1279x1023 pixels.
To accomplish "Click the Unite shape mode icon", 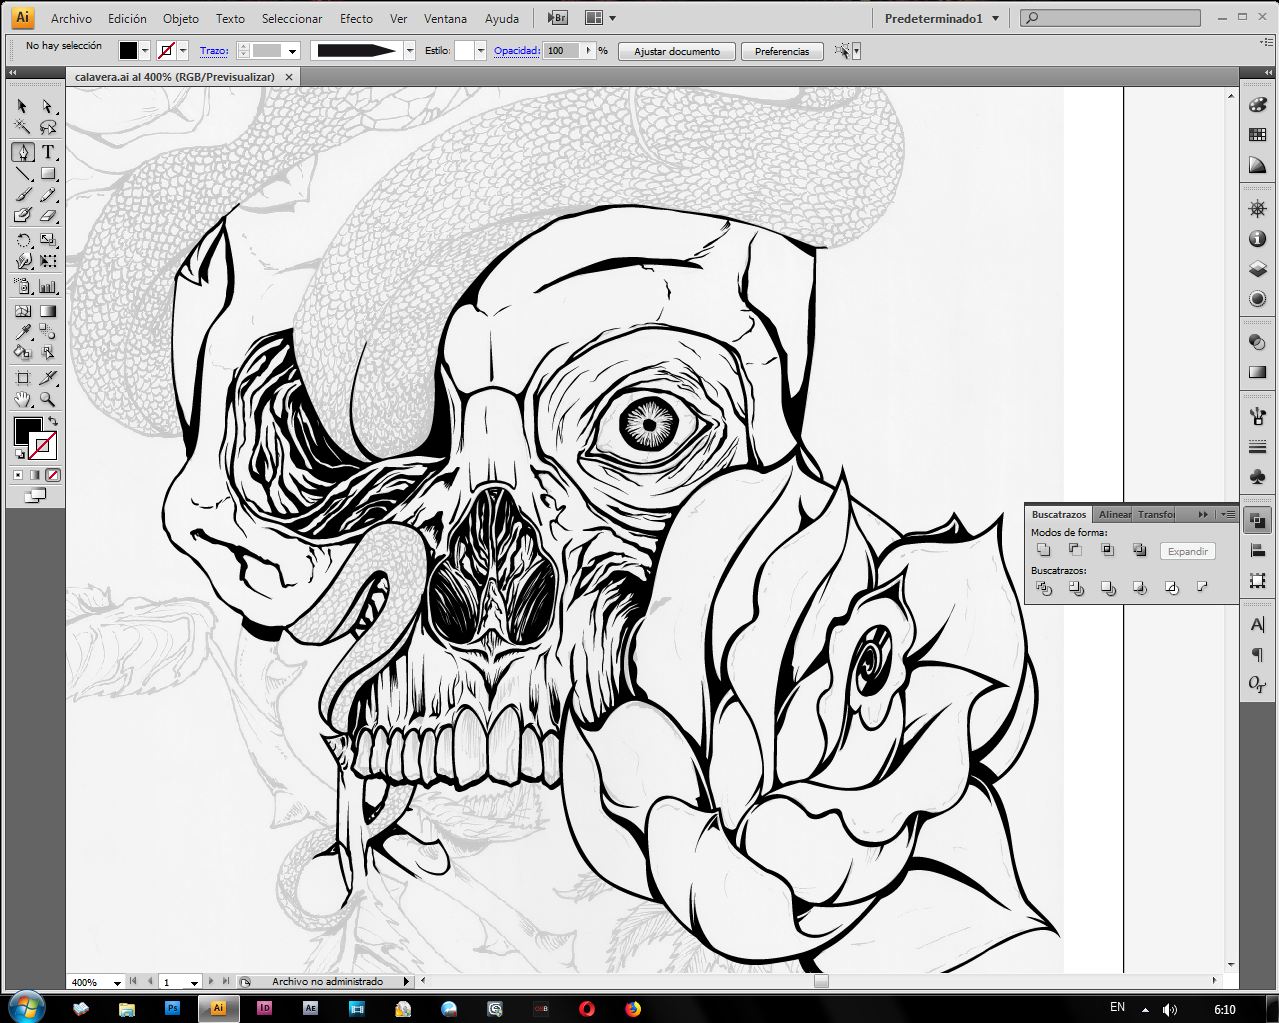I will point(1044,550).
